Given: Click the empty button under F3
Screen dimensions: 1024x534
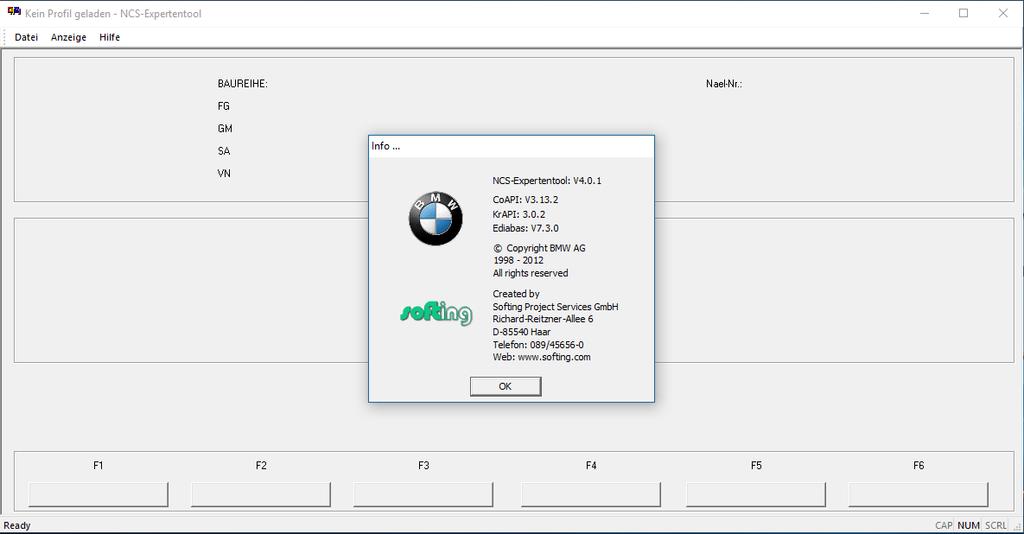Looking at the screenshot, I should click(x=423, y=495).
